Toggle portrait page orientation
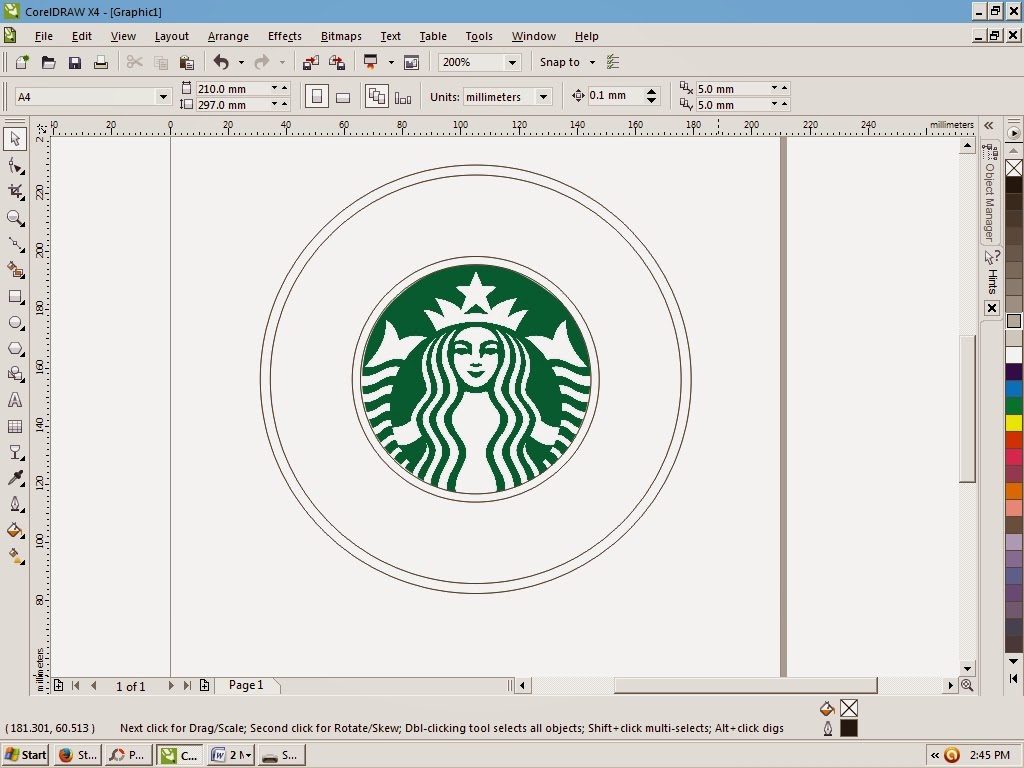 [x=317, y=95]
